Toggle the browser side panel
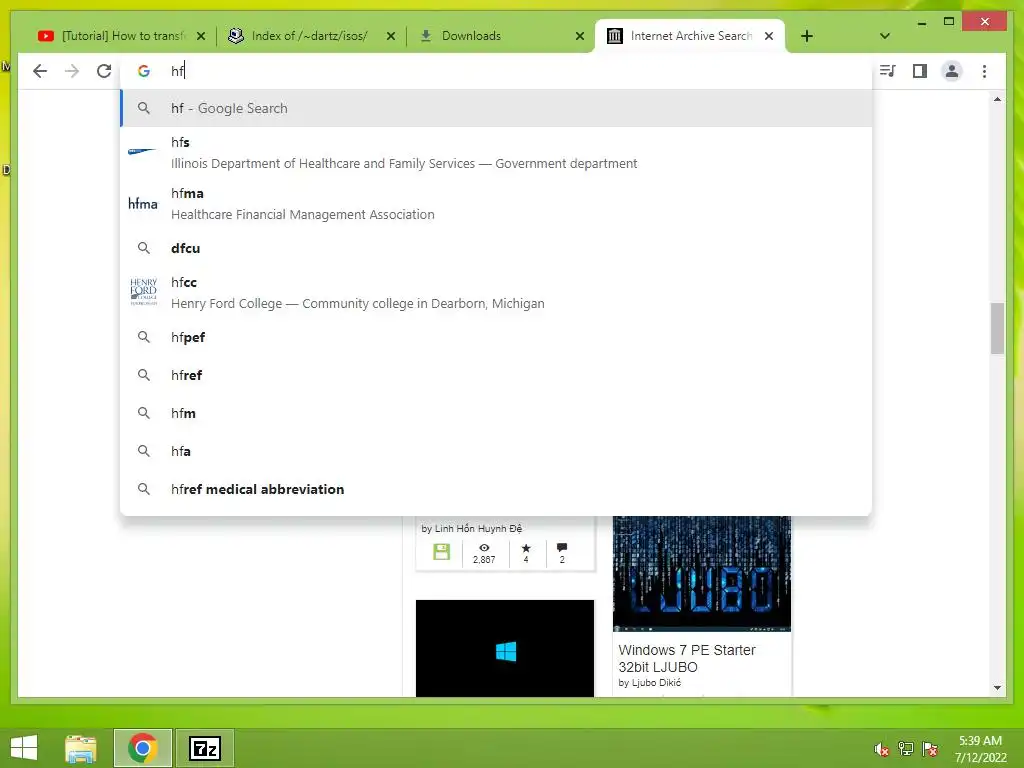The width and height of the screenshot is (1024, 768). (920, 71)
